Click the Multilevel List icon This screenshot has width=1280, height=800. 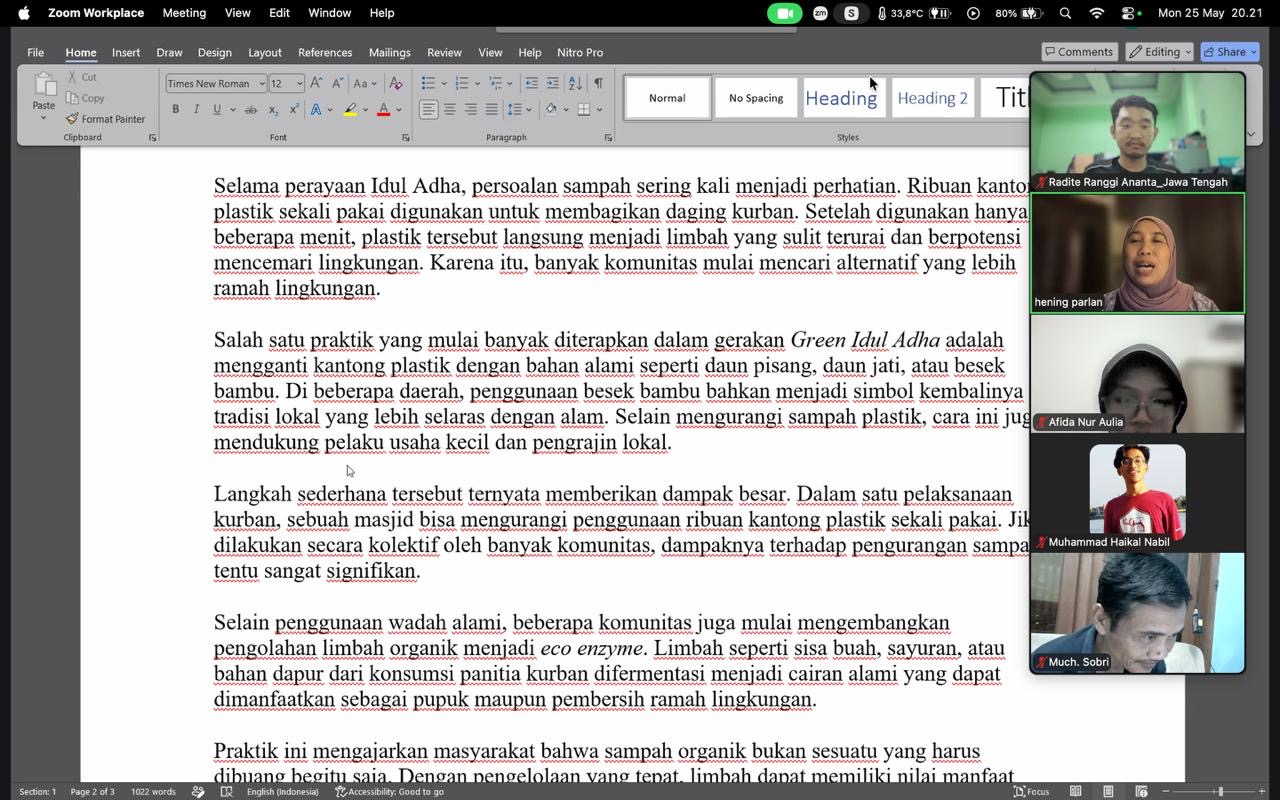(494, 83)
